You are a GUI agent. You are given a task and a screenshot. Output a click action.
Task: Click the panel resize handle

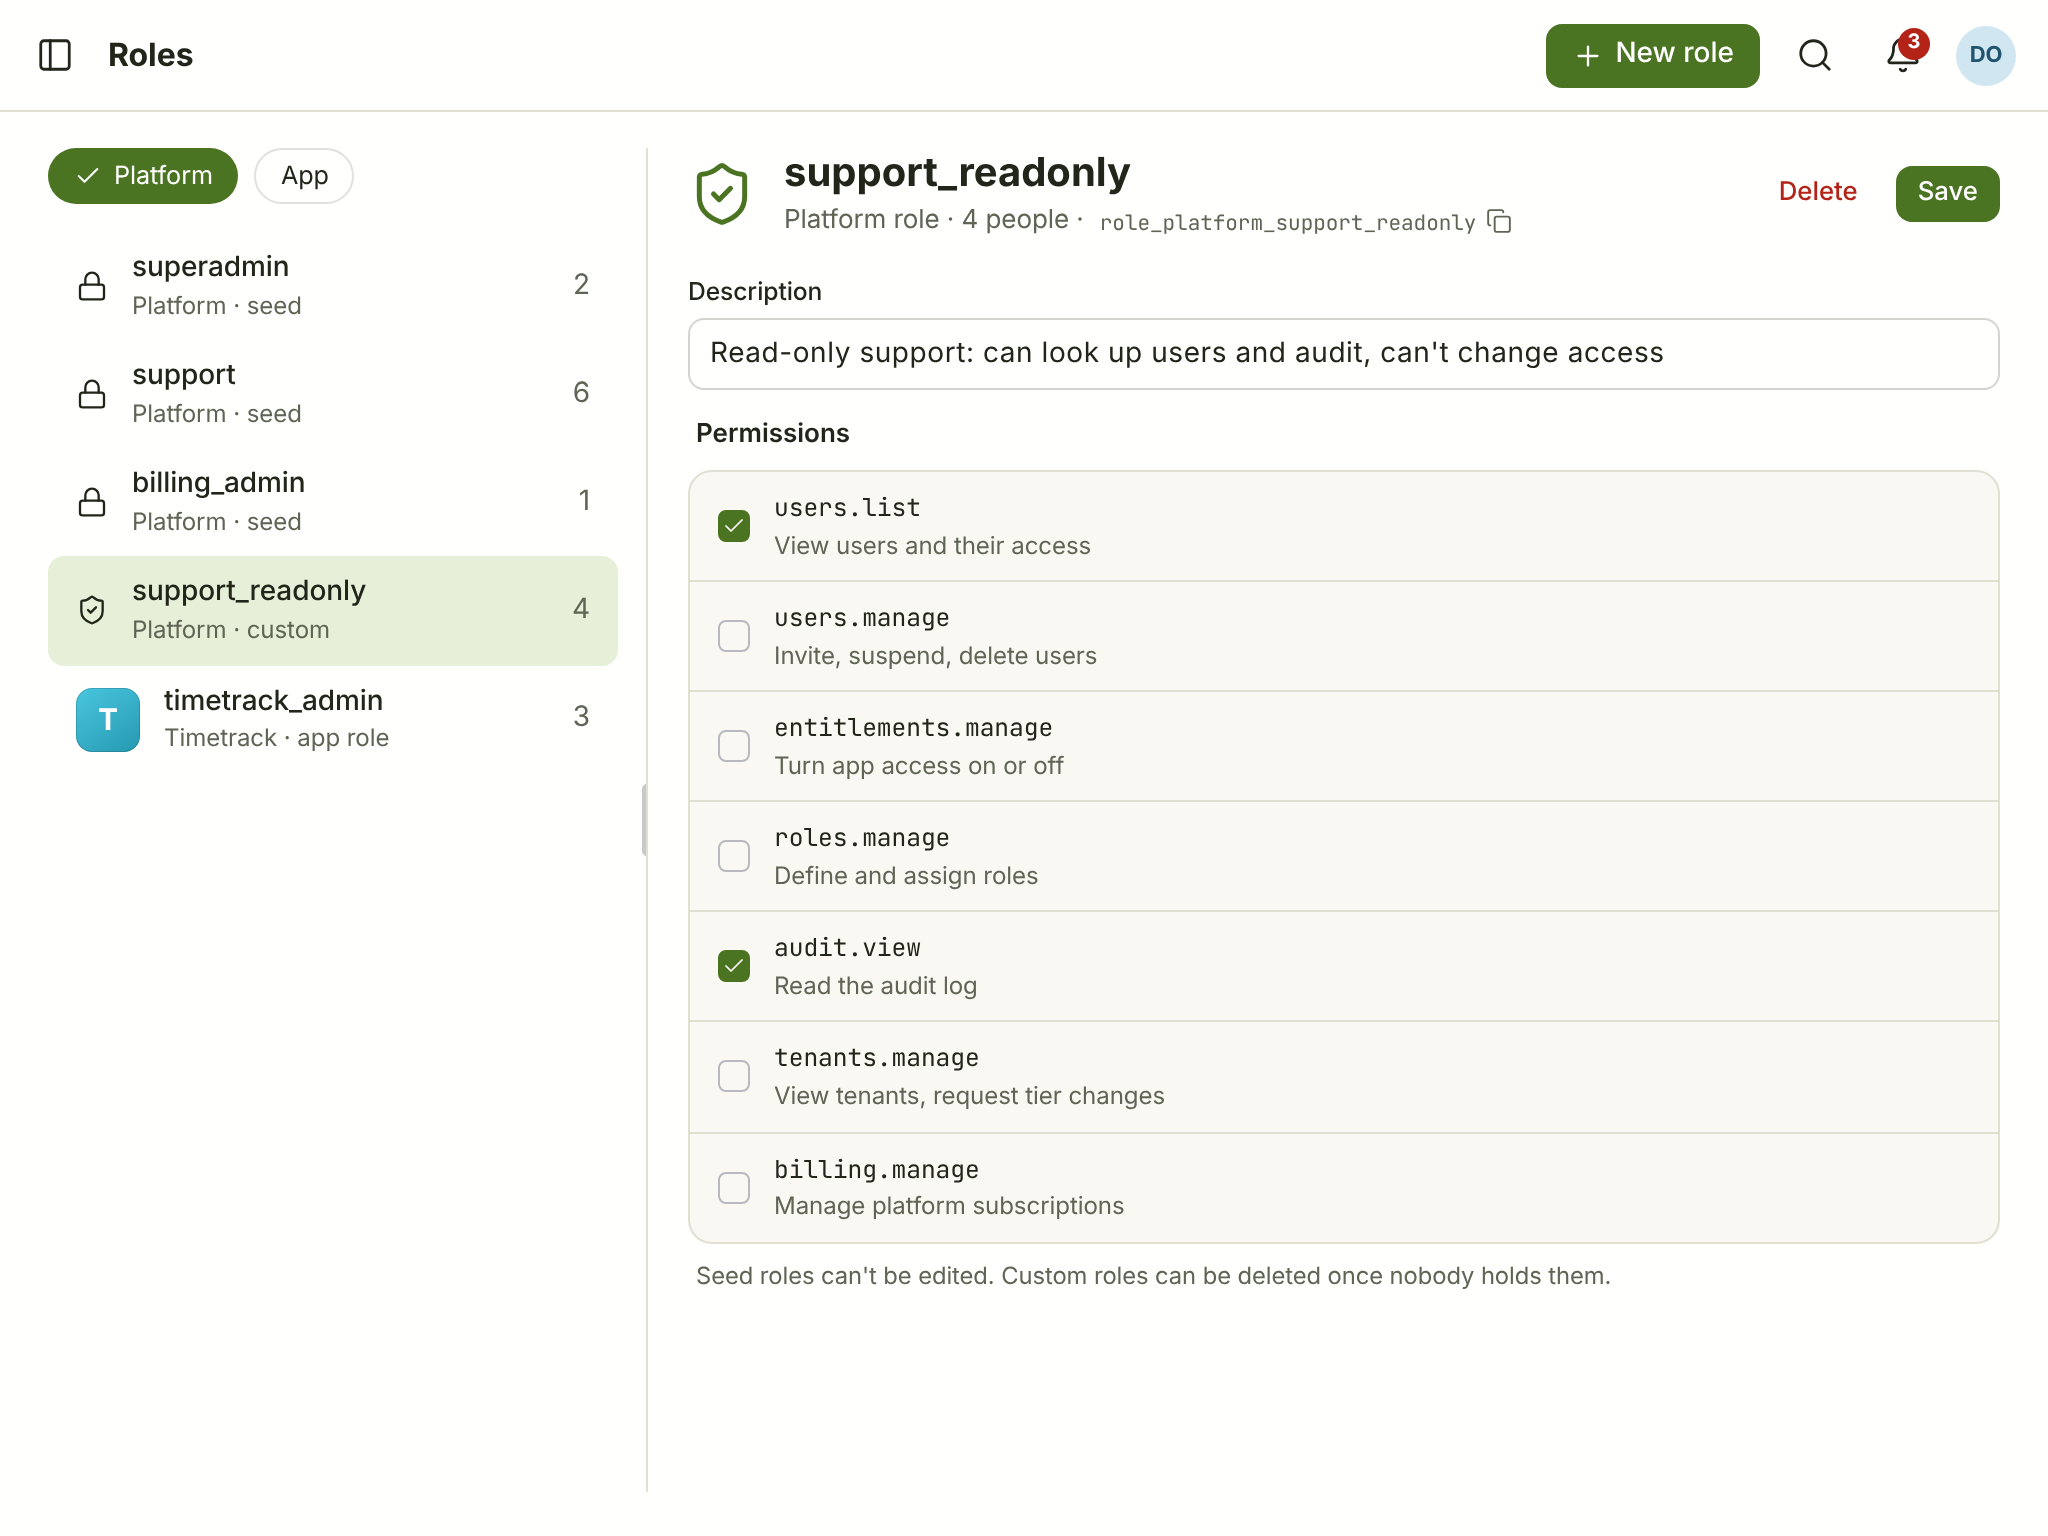pos(645,820)
